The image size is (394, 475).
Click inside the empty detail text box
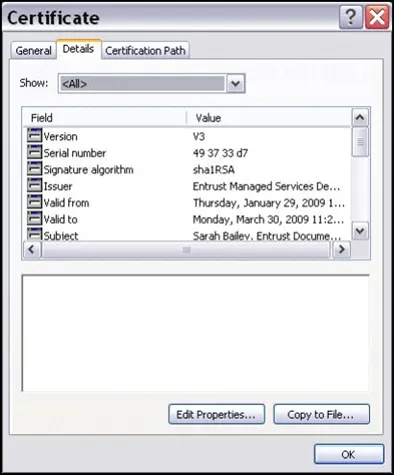(x=196, y=333)
